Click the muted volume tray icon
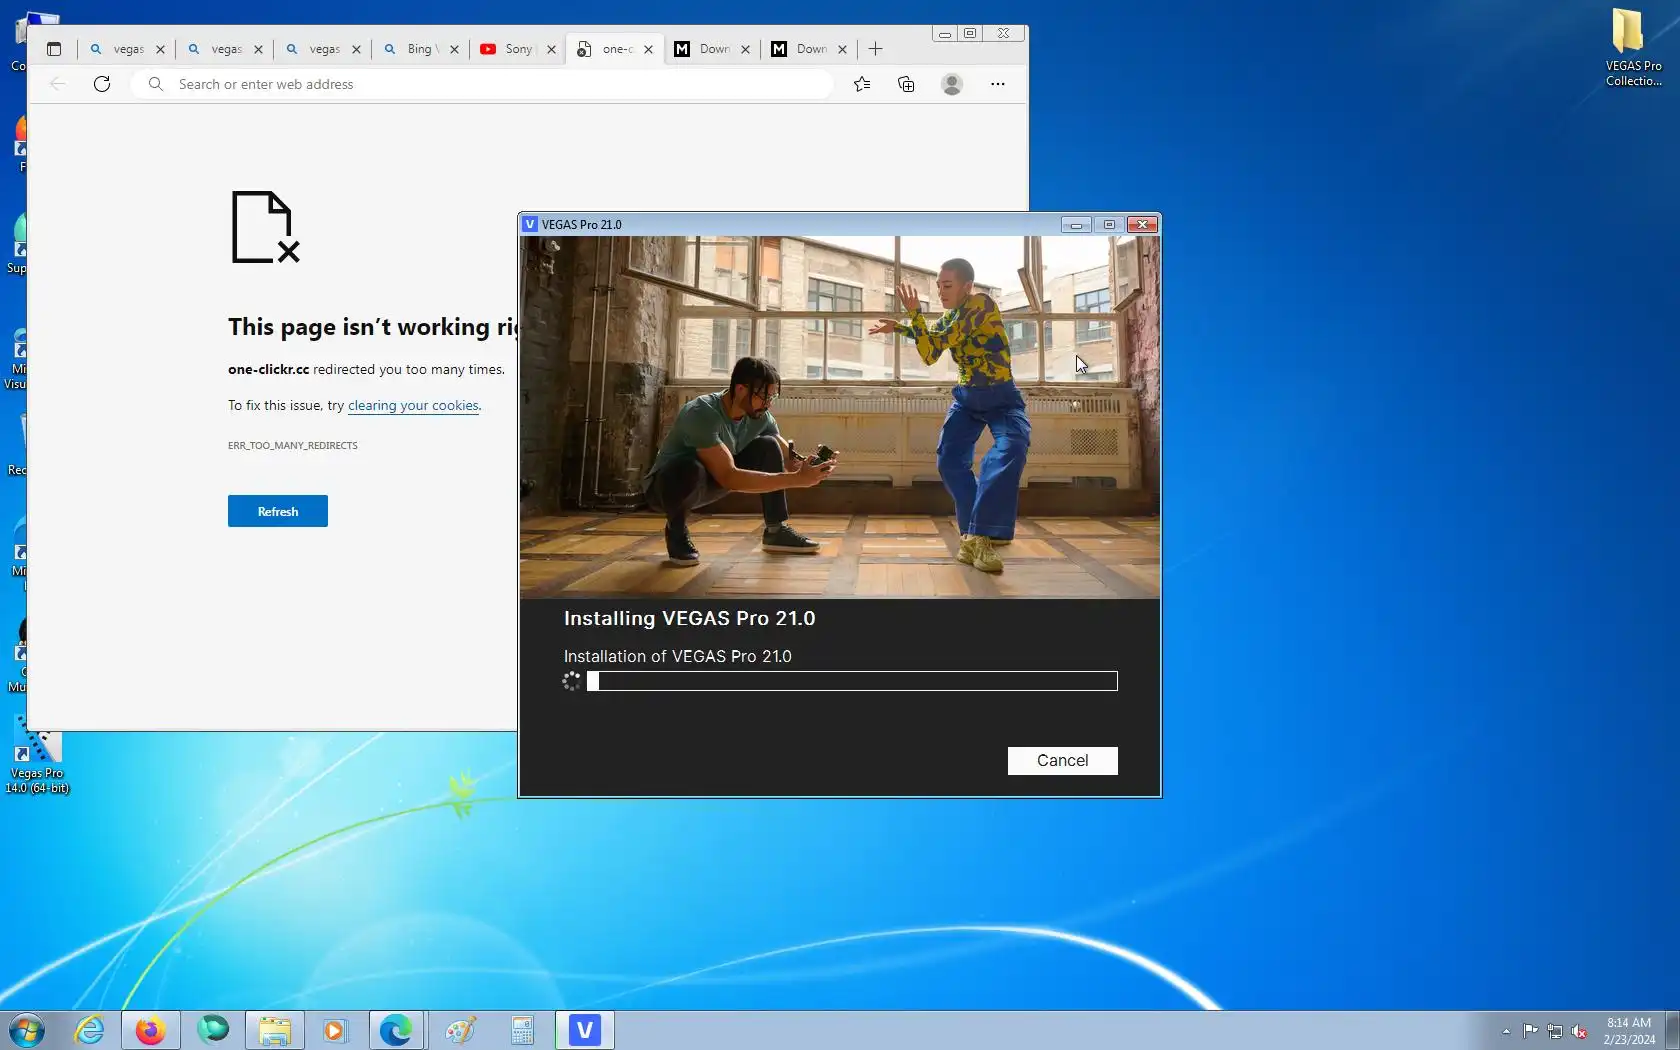 [x=1580, y=1031]
